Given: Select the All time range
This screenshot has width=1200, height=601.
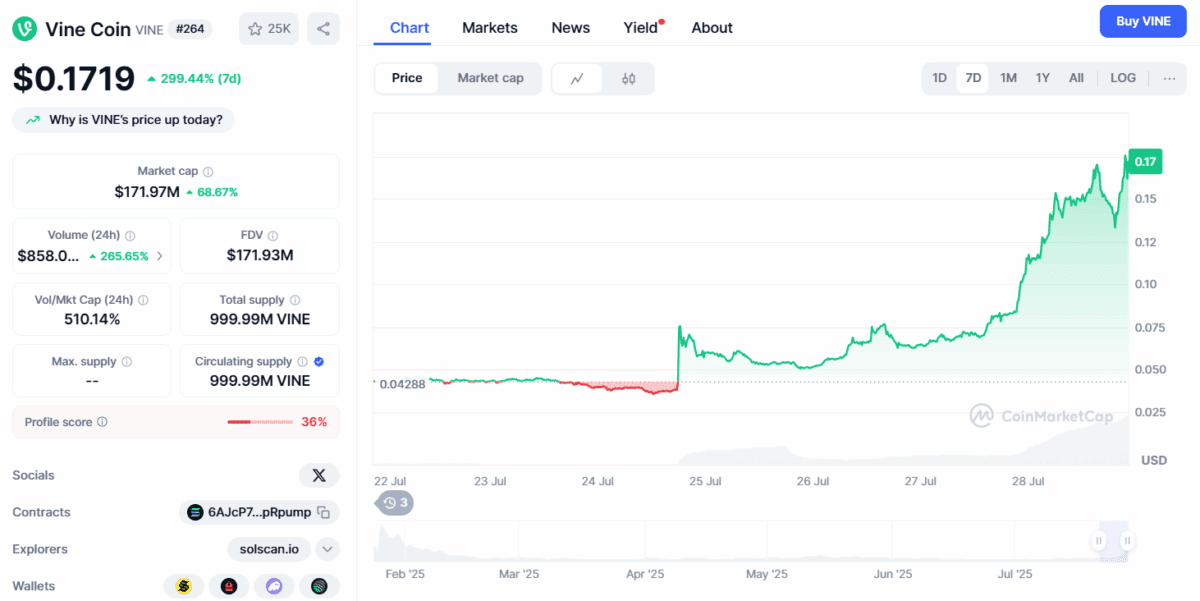Looking at the screenshot, I should pyautogui.click(x=1076, y=78).
